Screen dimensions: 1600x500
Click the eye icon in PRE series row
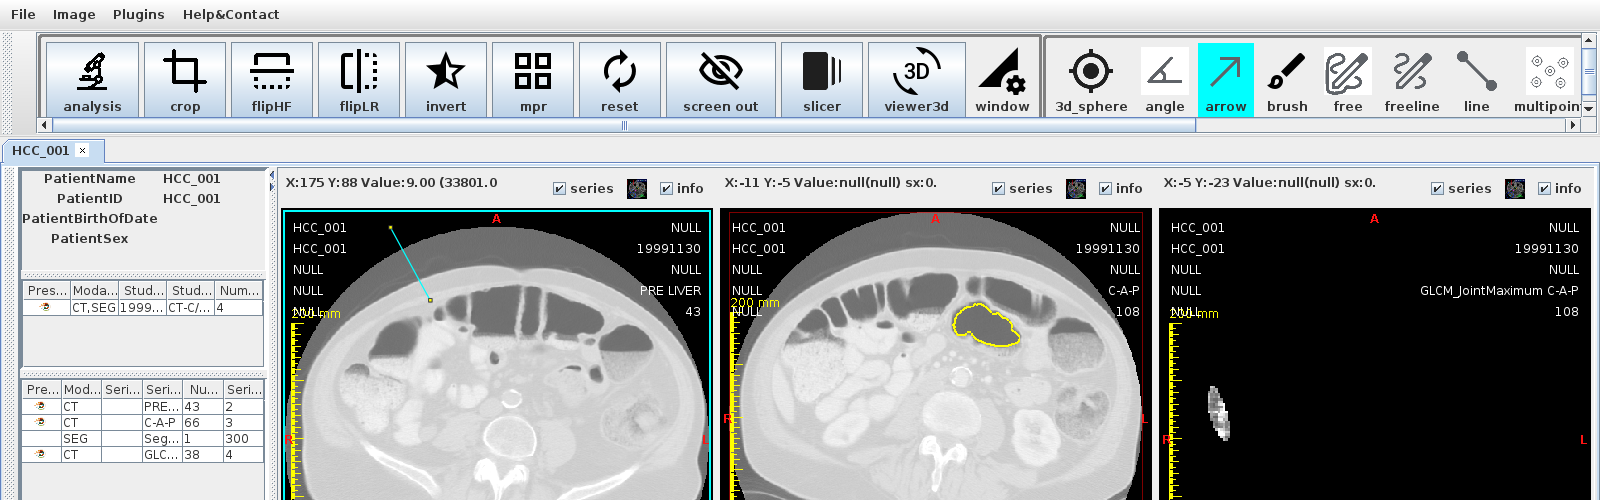pos(40,407)
